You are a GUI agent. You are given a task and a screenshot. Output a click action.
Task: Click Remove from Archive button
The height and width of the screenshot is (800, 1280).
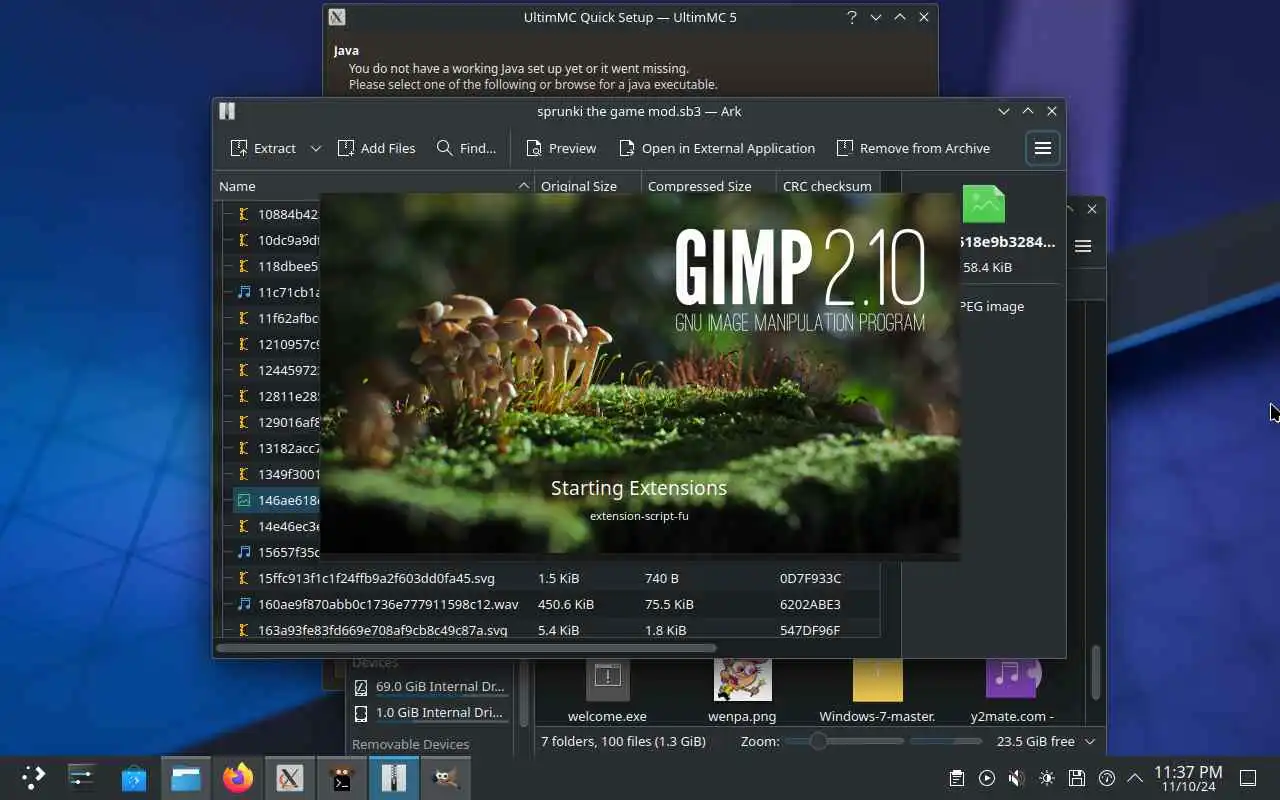(x=913, y=148)
